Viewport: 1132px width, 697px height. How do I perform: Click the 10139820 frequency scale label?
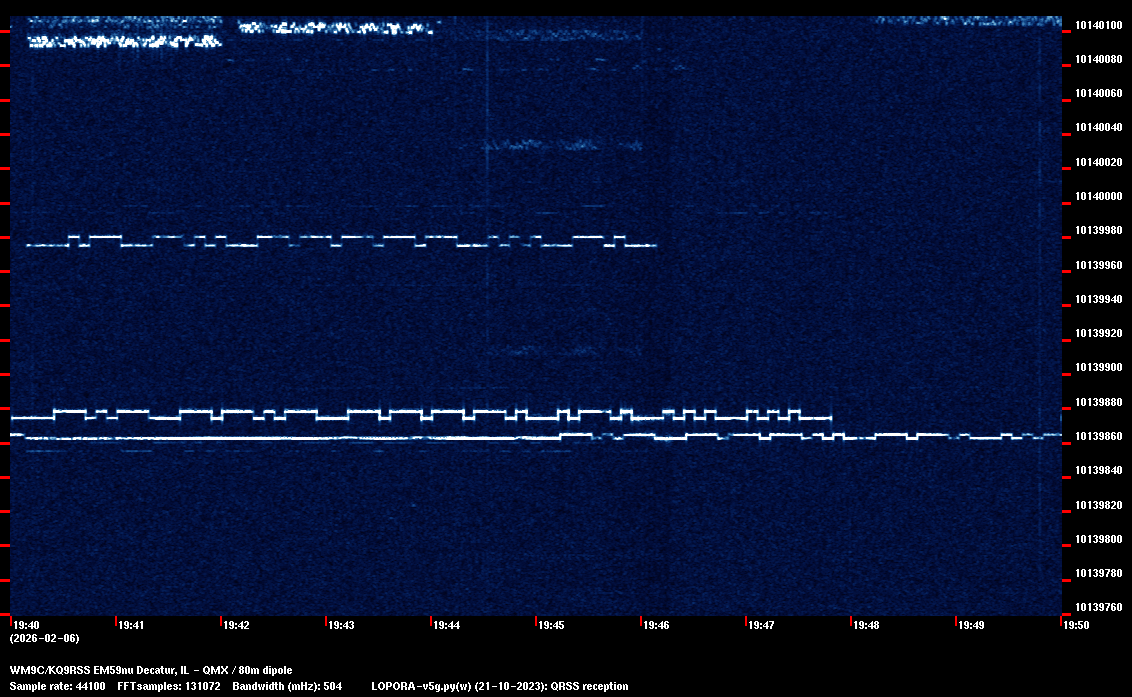[1098, 505]
